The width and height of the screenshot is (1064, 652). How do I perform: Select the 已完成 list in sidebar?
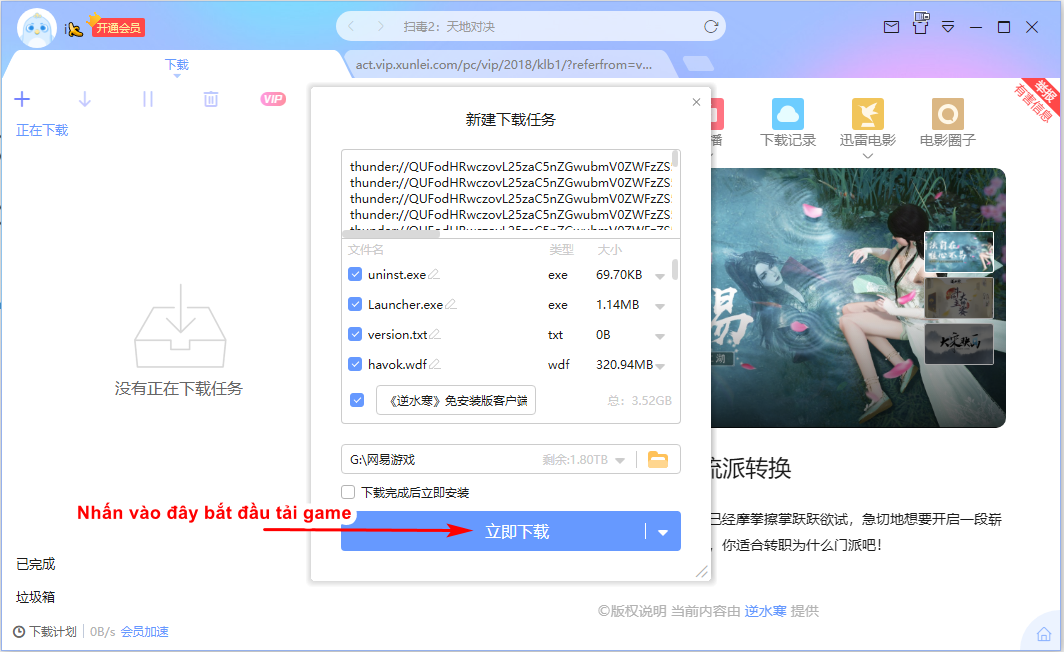point(35,564)
